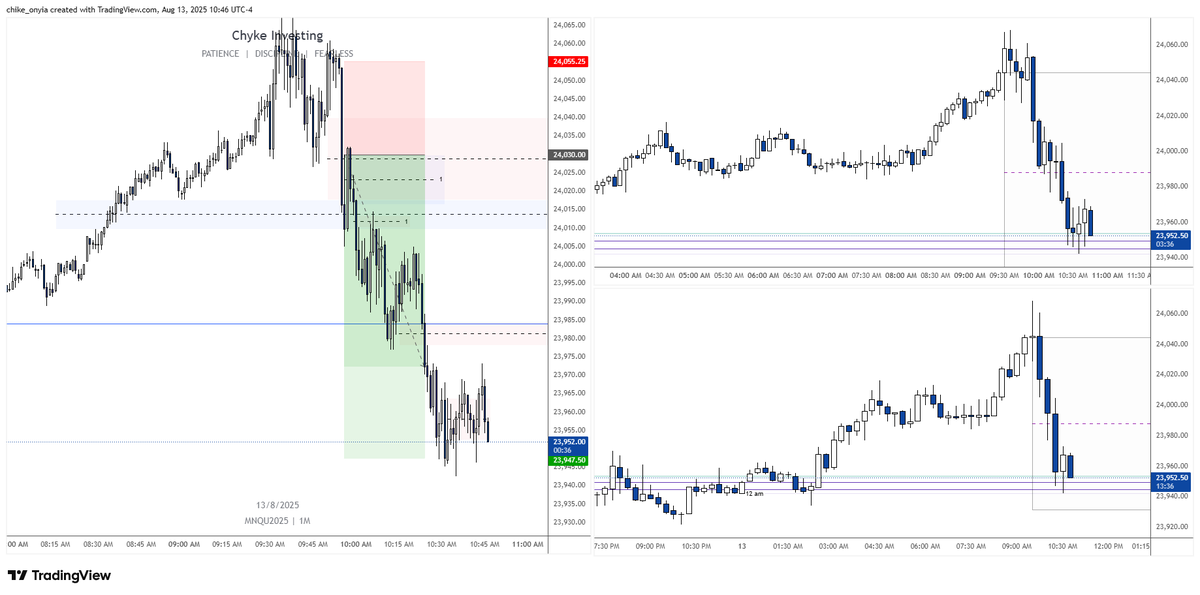The image size is (1200, 595).
Task: Click the 24,045.00 price axis label
Action: (568, 99)
